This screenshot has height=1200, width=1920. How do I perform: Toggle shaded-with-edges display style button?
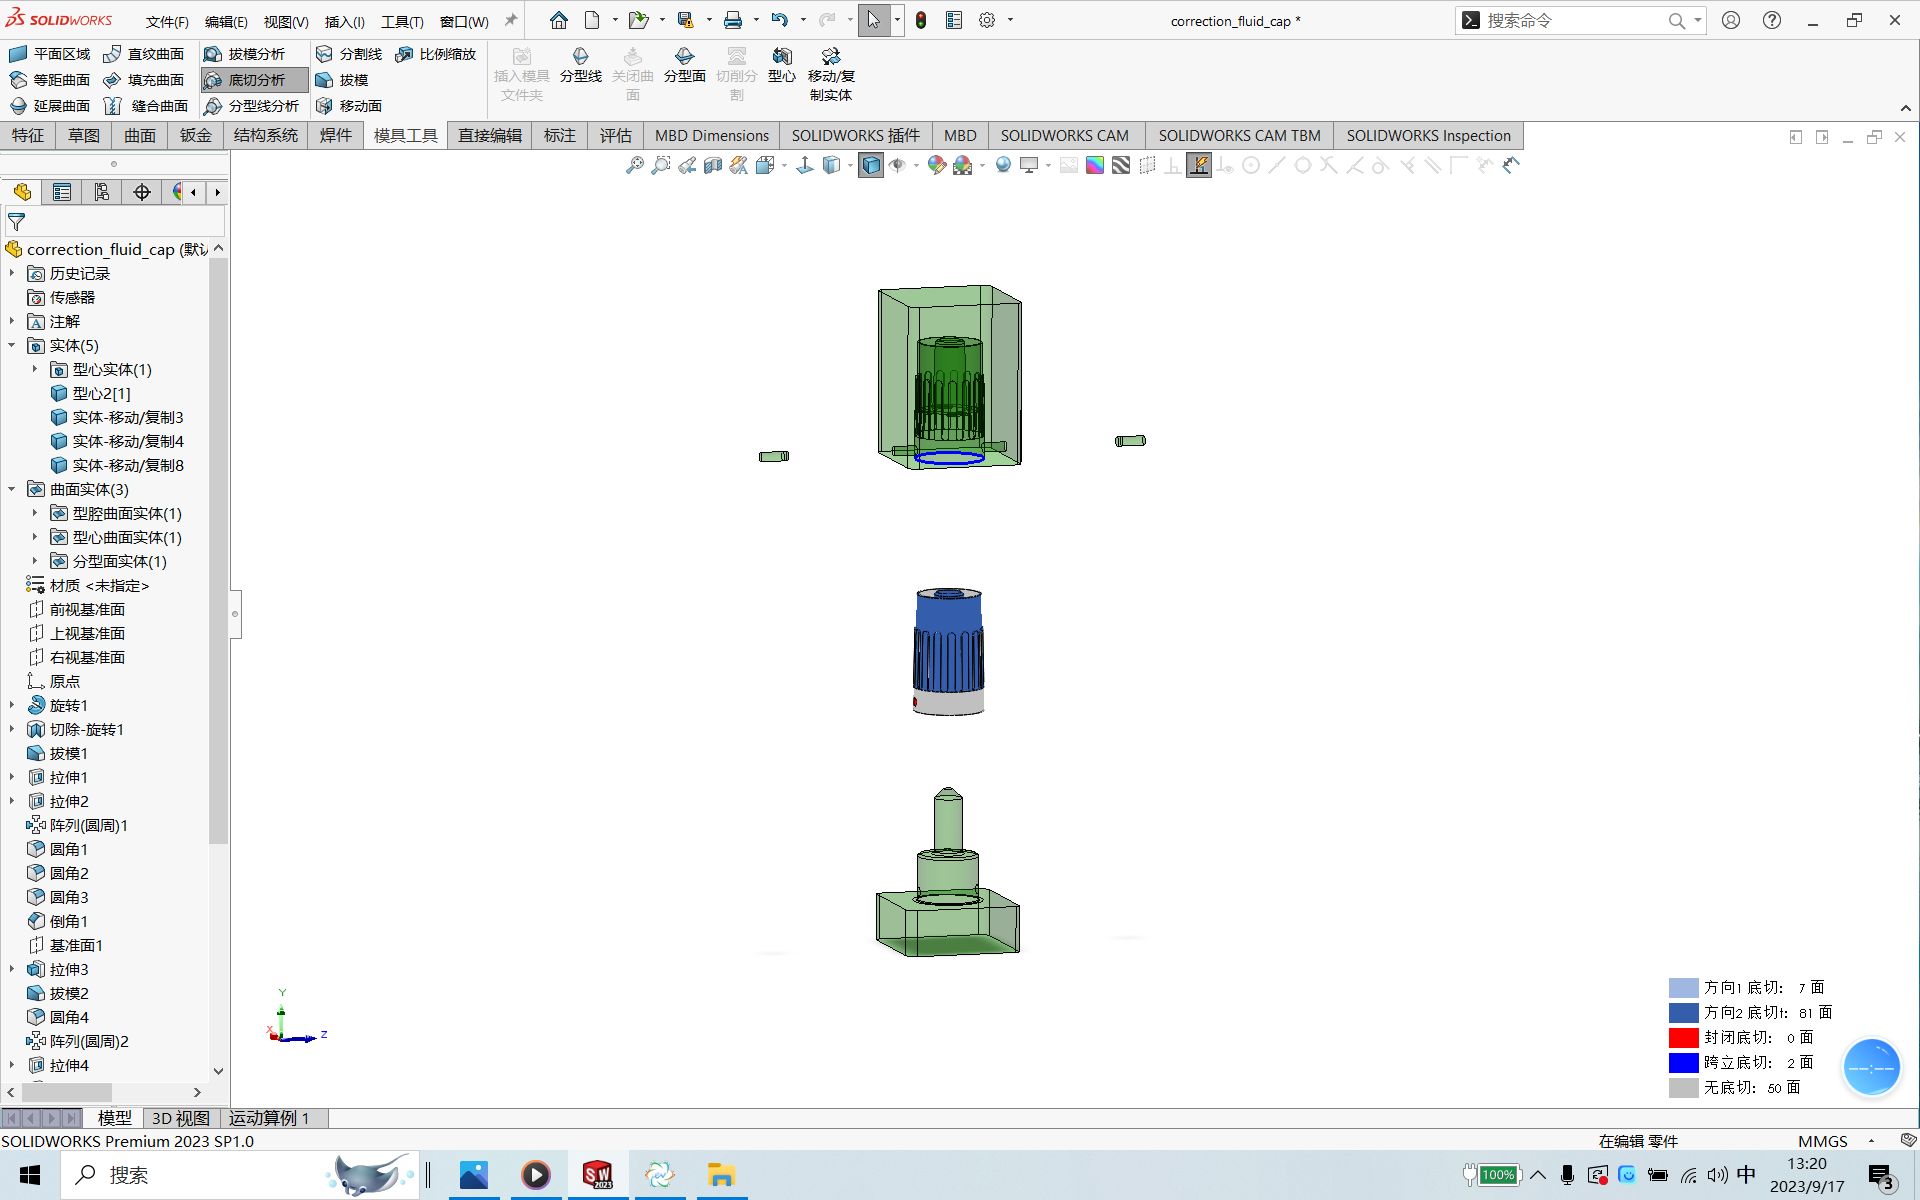click(x=871, y=166)
